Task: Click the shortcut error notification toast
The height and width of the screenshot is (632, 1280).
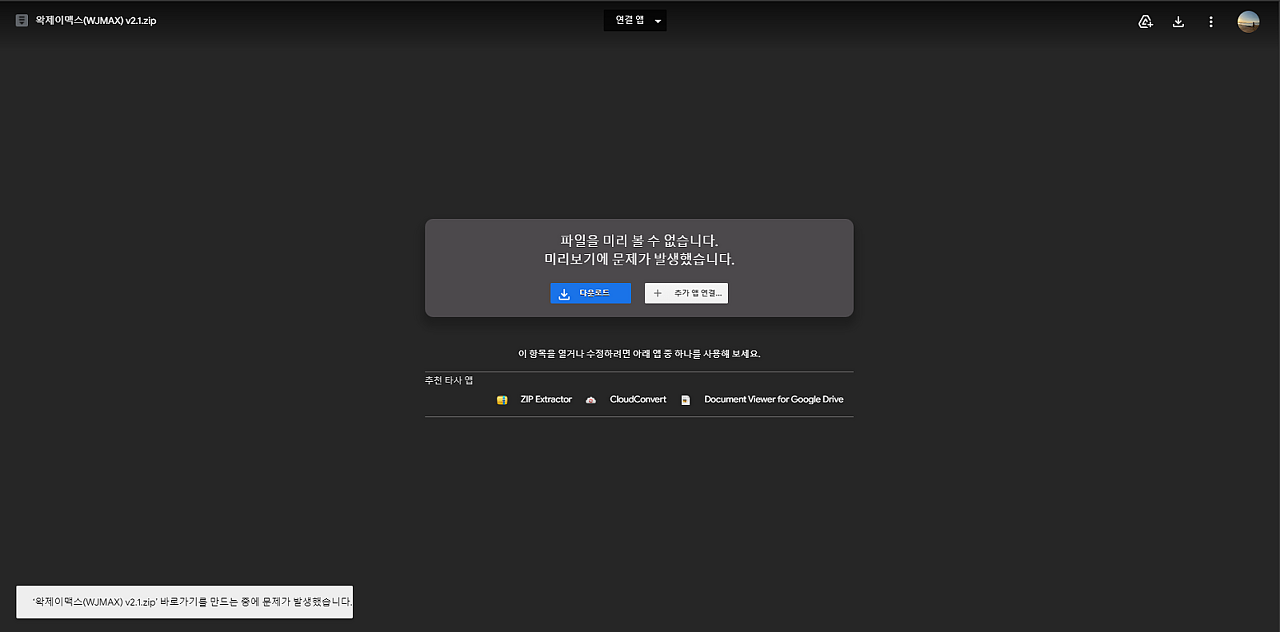Action: click(185, 602)
